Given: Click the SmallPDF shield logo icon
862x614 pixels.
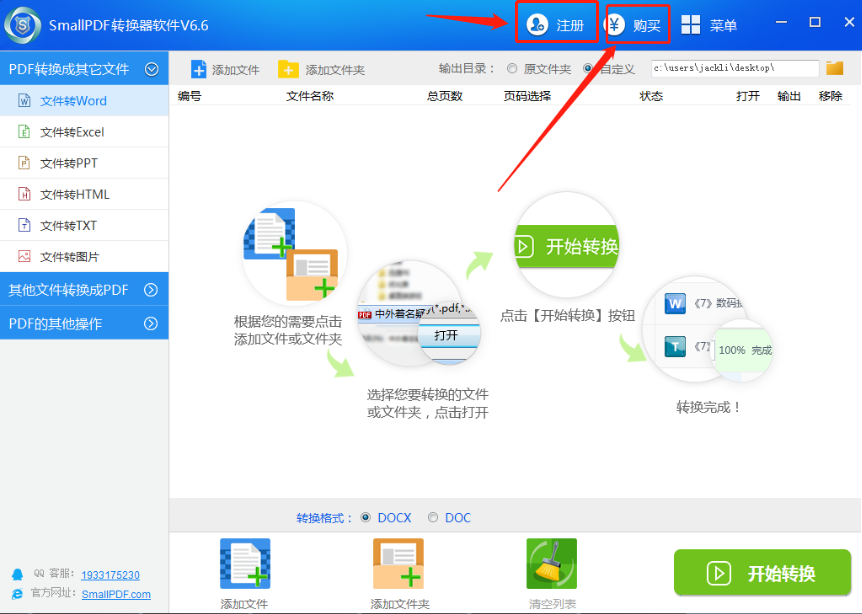Looking at the screenshot, I should coord(23,25).
